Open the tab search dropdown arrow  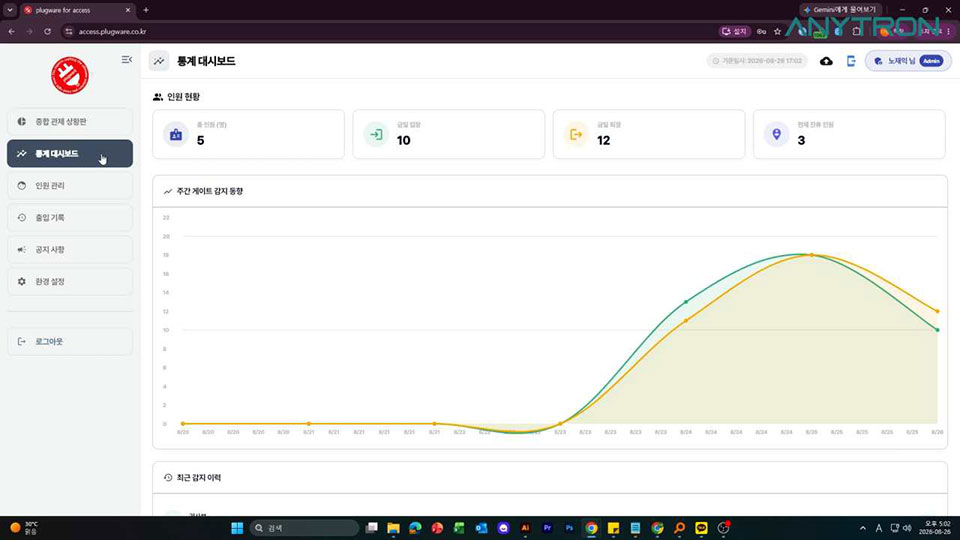10,10
